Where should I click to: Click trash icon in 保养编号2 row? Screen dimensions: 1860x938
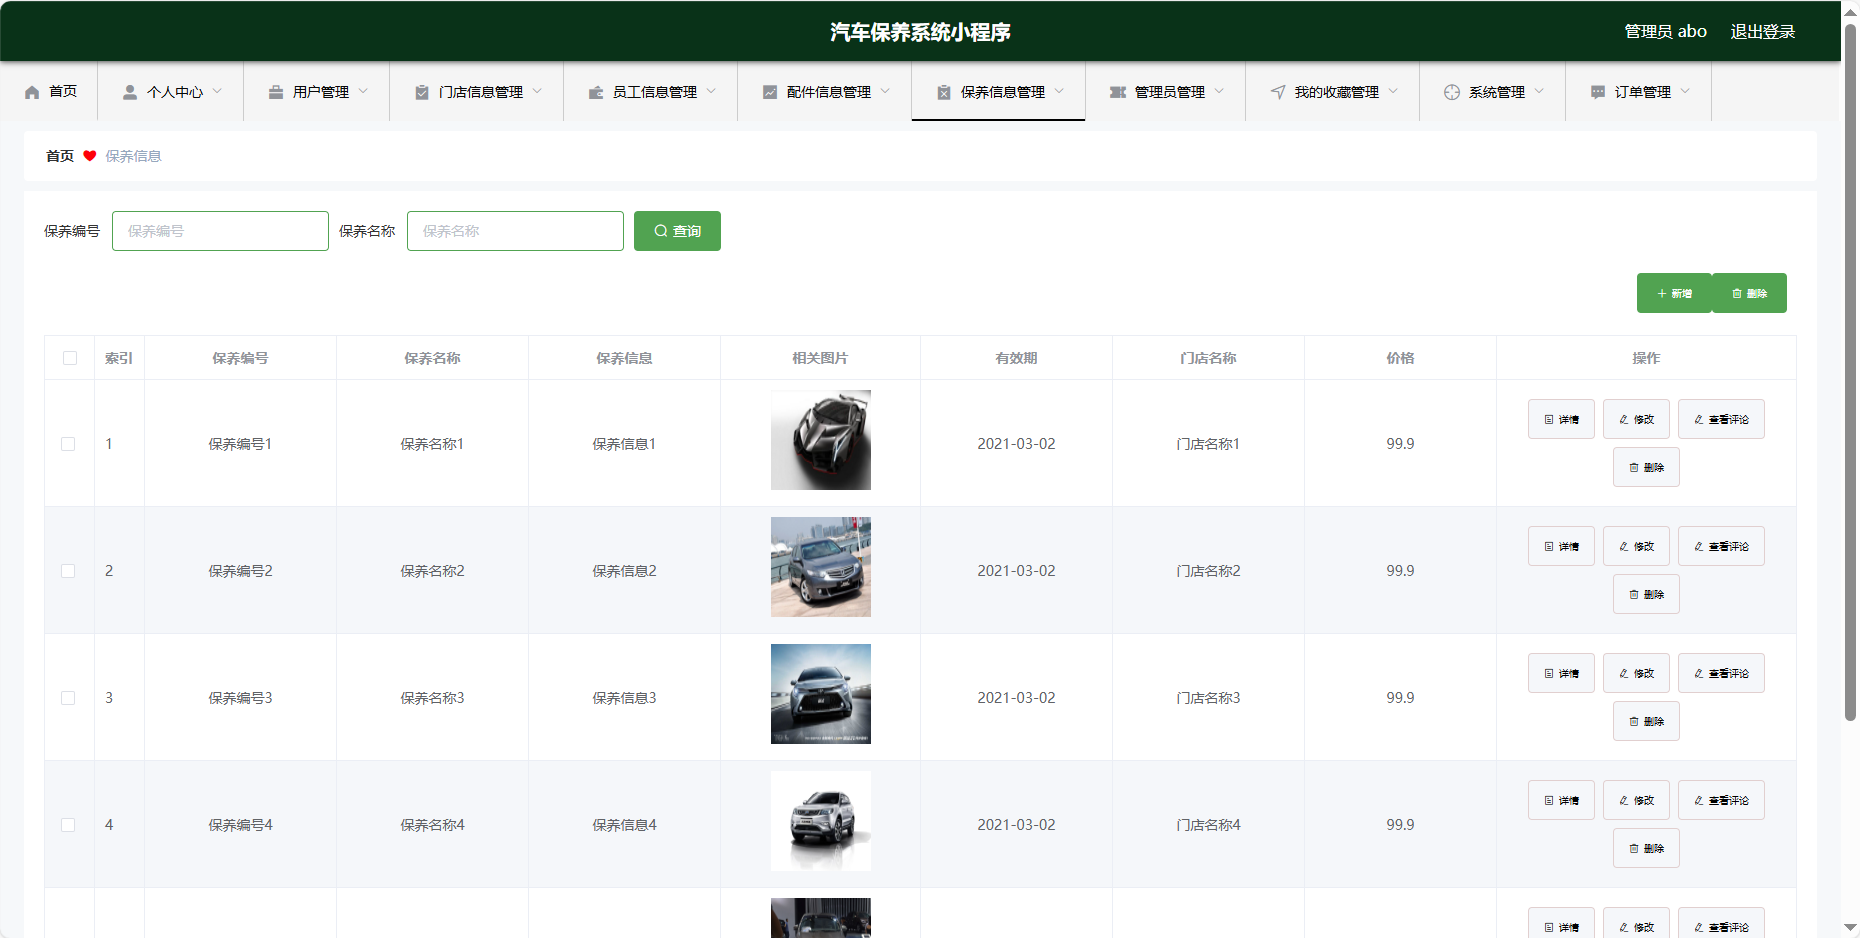coord(1634,595)
